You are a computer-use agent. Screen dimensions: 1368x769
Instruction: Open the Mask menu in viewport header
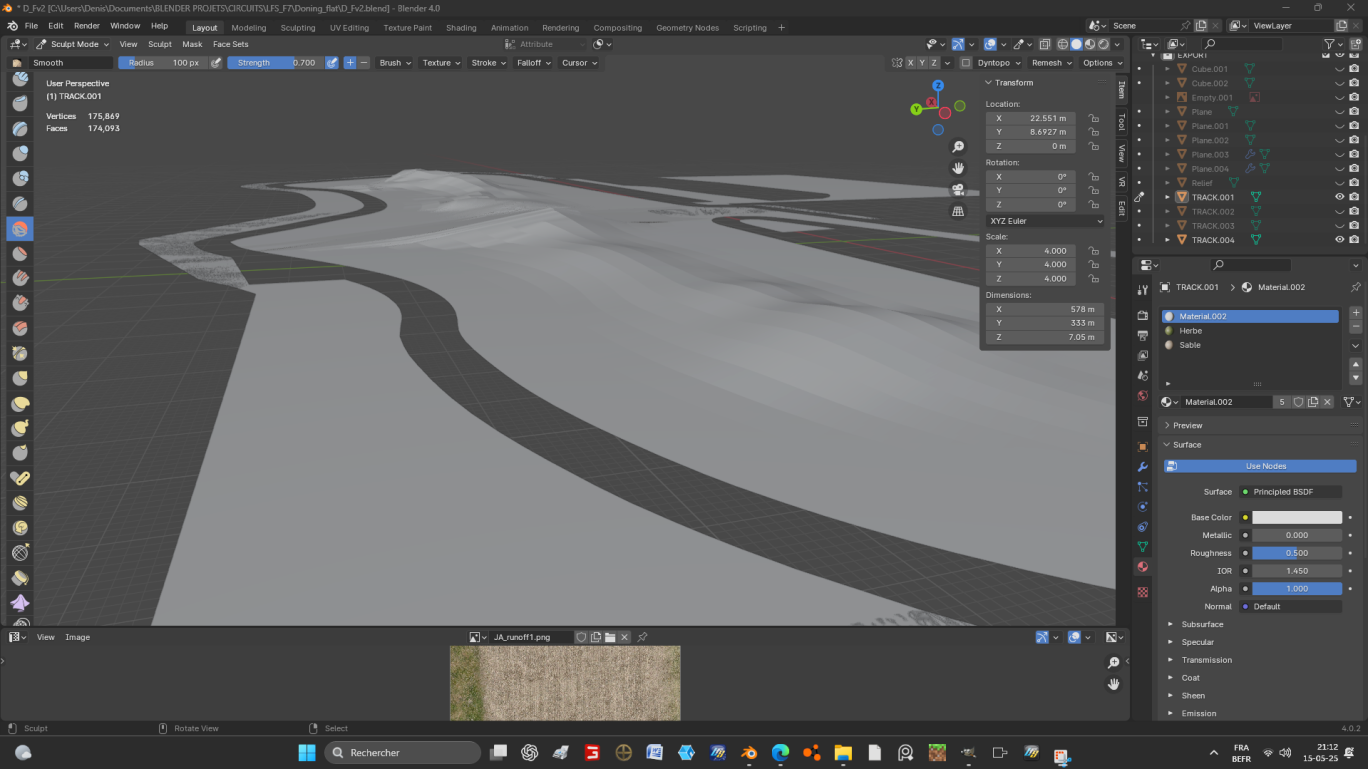pos(192,44)
